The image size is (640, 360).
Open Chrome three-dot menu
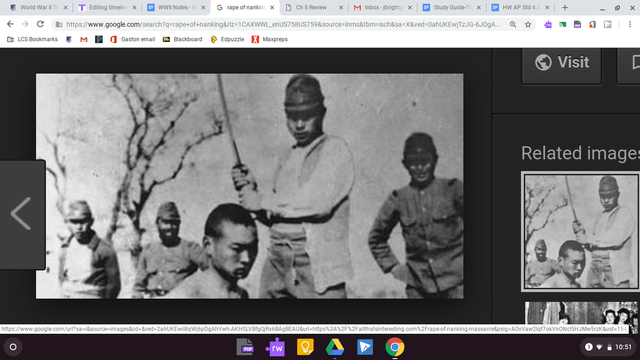[x=630, y=24]
